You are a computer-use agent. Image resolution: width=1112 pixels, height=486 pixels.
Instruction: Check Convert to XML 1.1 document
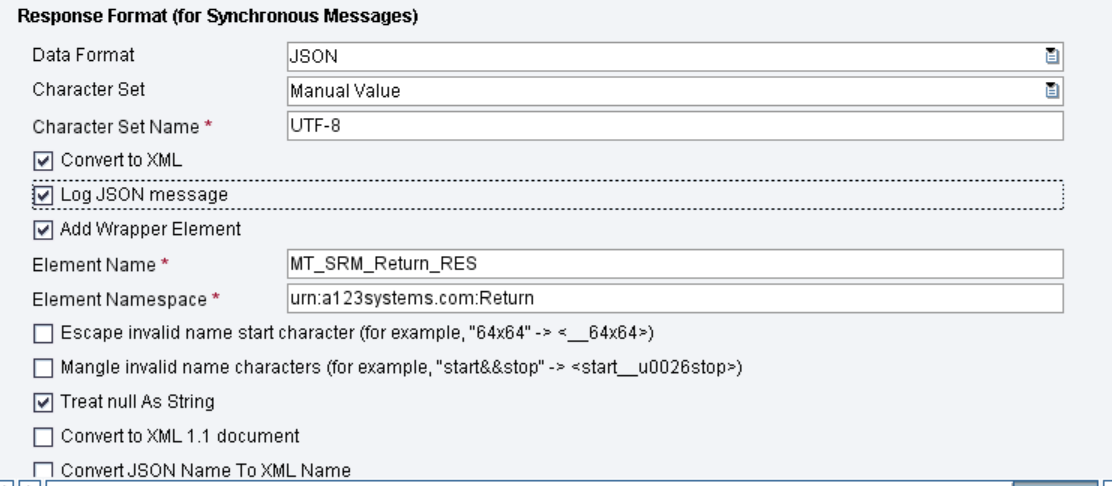[x=43, y=437]
